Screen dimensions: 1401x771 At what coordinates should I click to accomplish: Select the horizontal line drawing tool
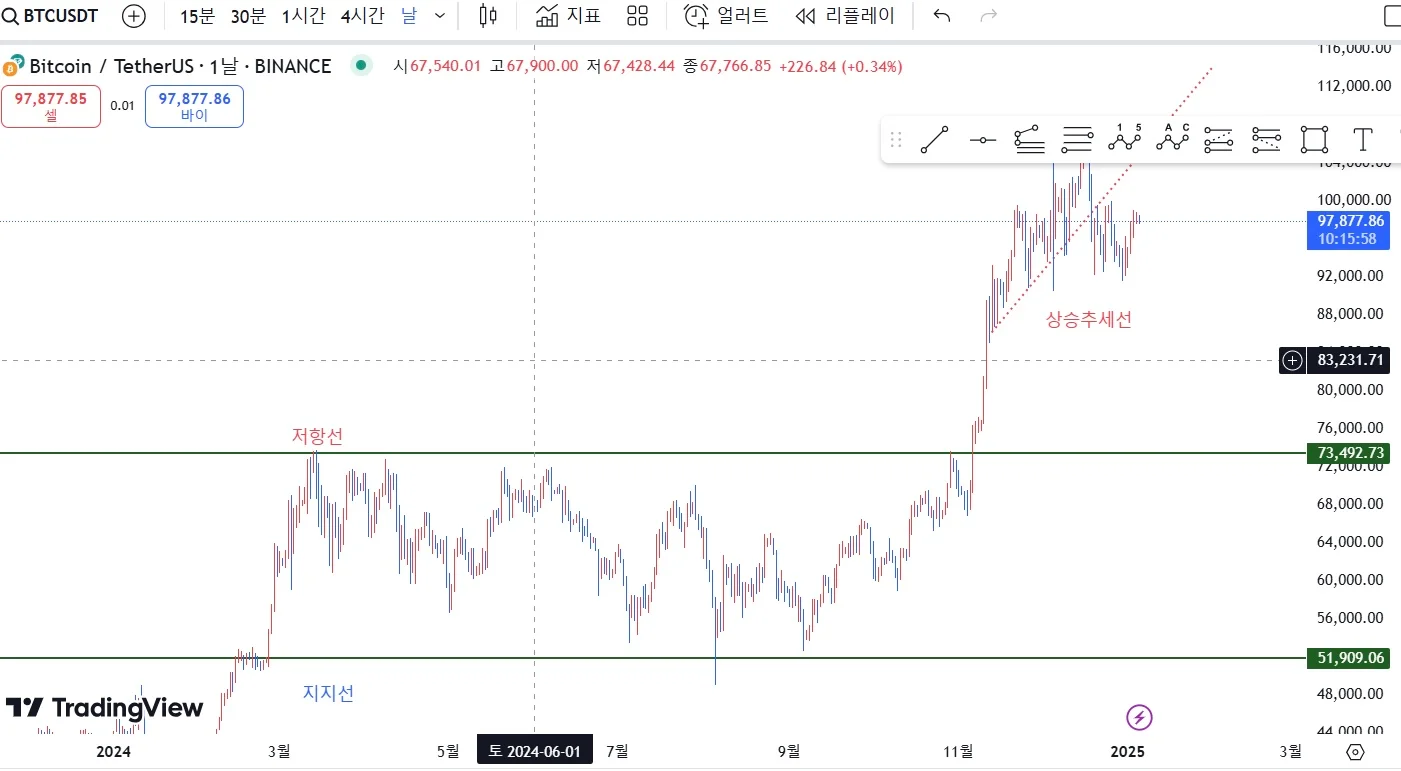click(982, 140)
